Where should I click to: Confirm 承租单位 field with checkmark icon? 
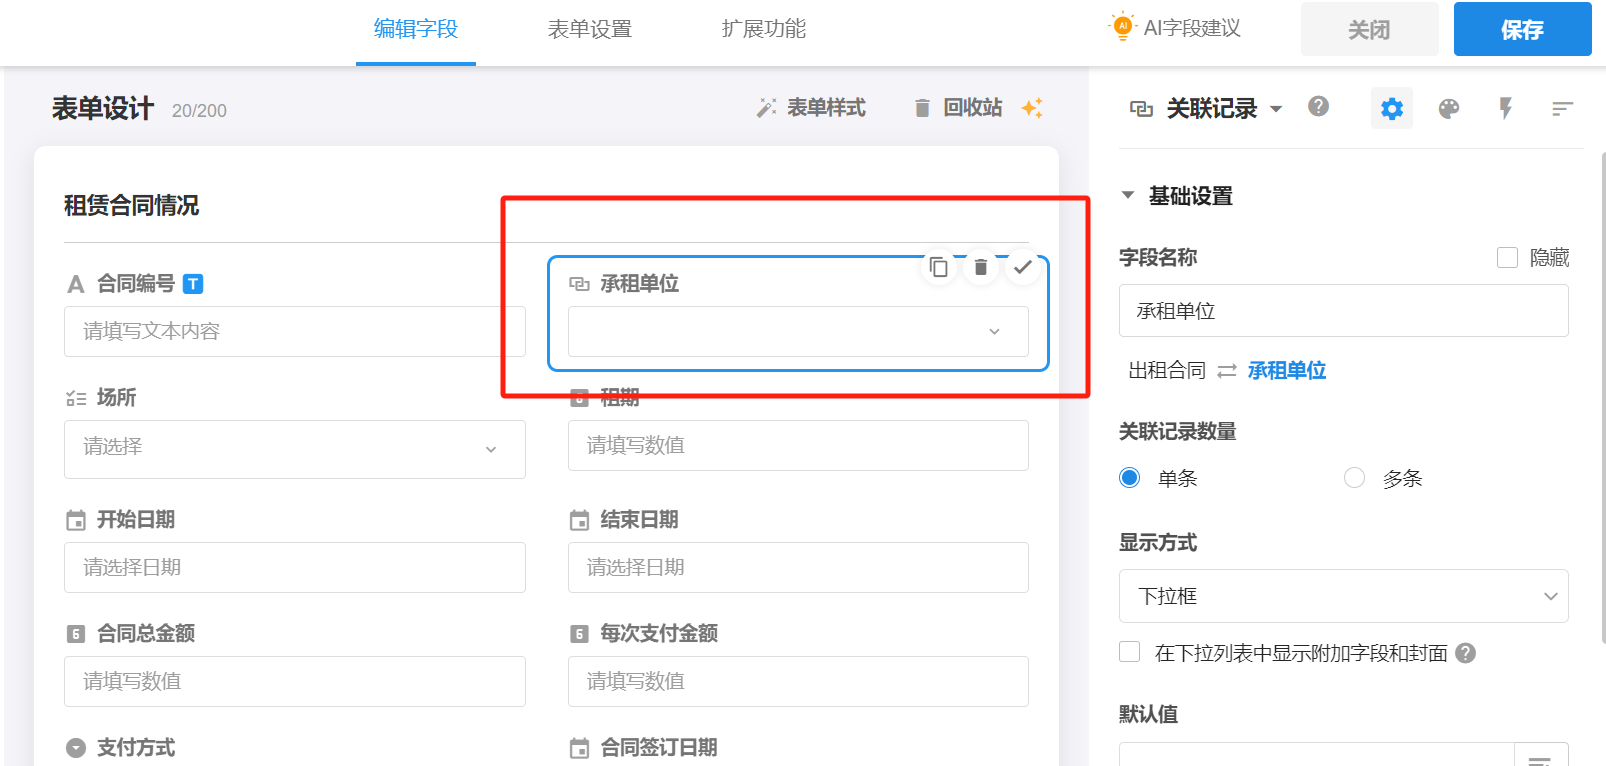click(1022, 267)
